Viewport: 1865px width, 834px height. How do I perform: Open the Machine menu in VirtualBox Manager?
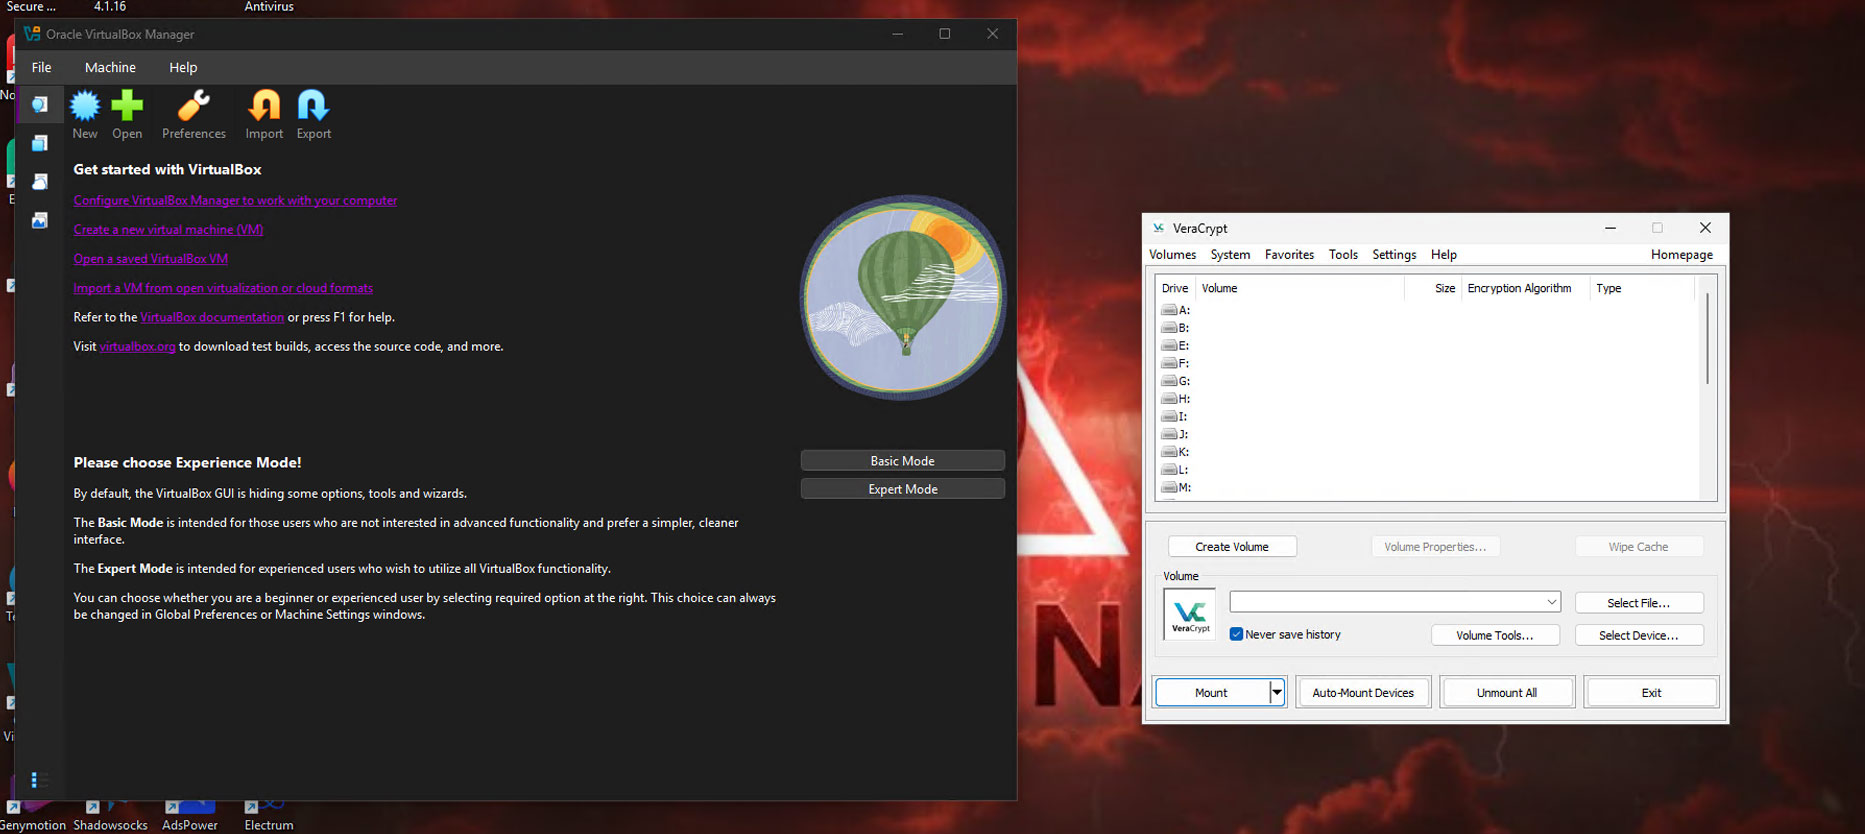110,67
